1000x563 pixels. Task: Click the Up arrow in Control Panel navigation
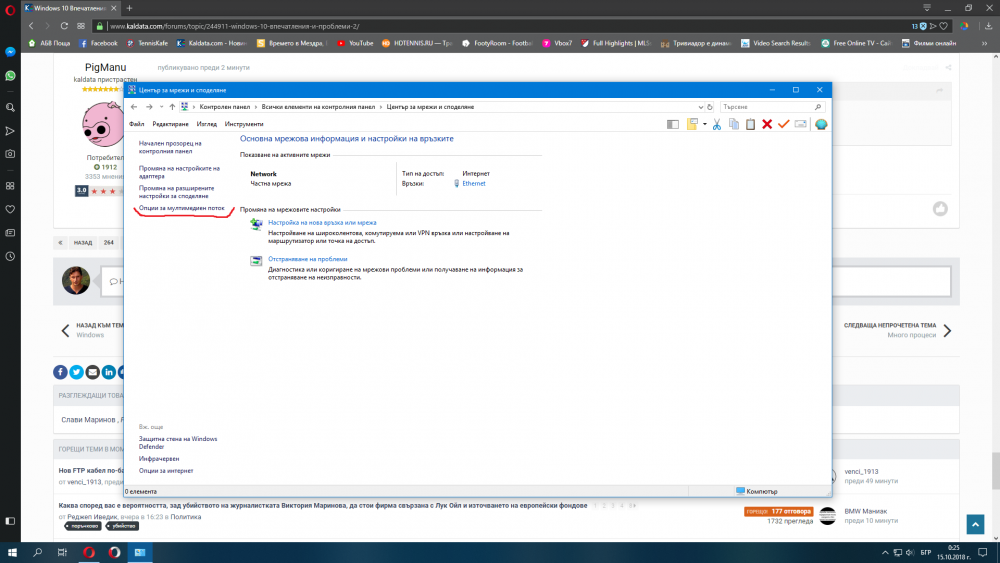[x=172, y=107]
